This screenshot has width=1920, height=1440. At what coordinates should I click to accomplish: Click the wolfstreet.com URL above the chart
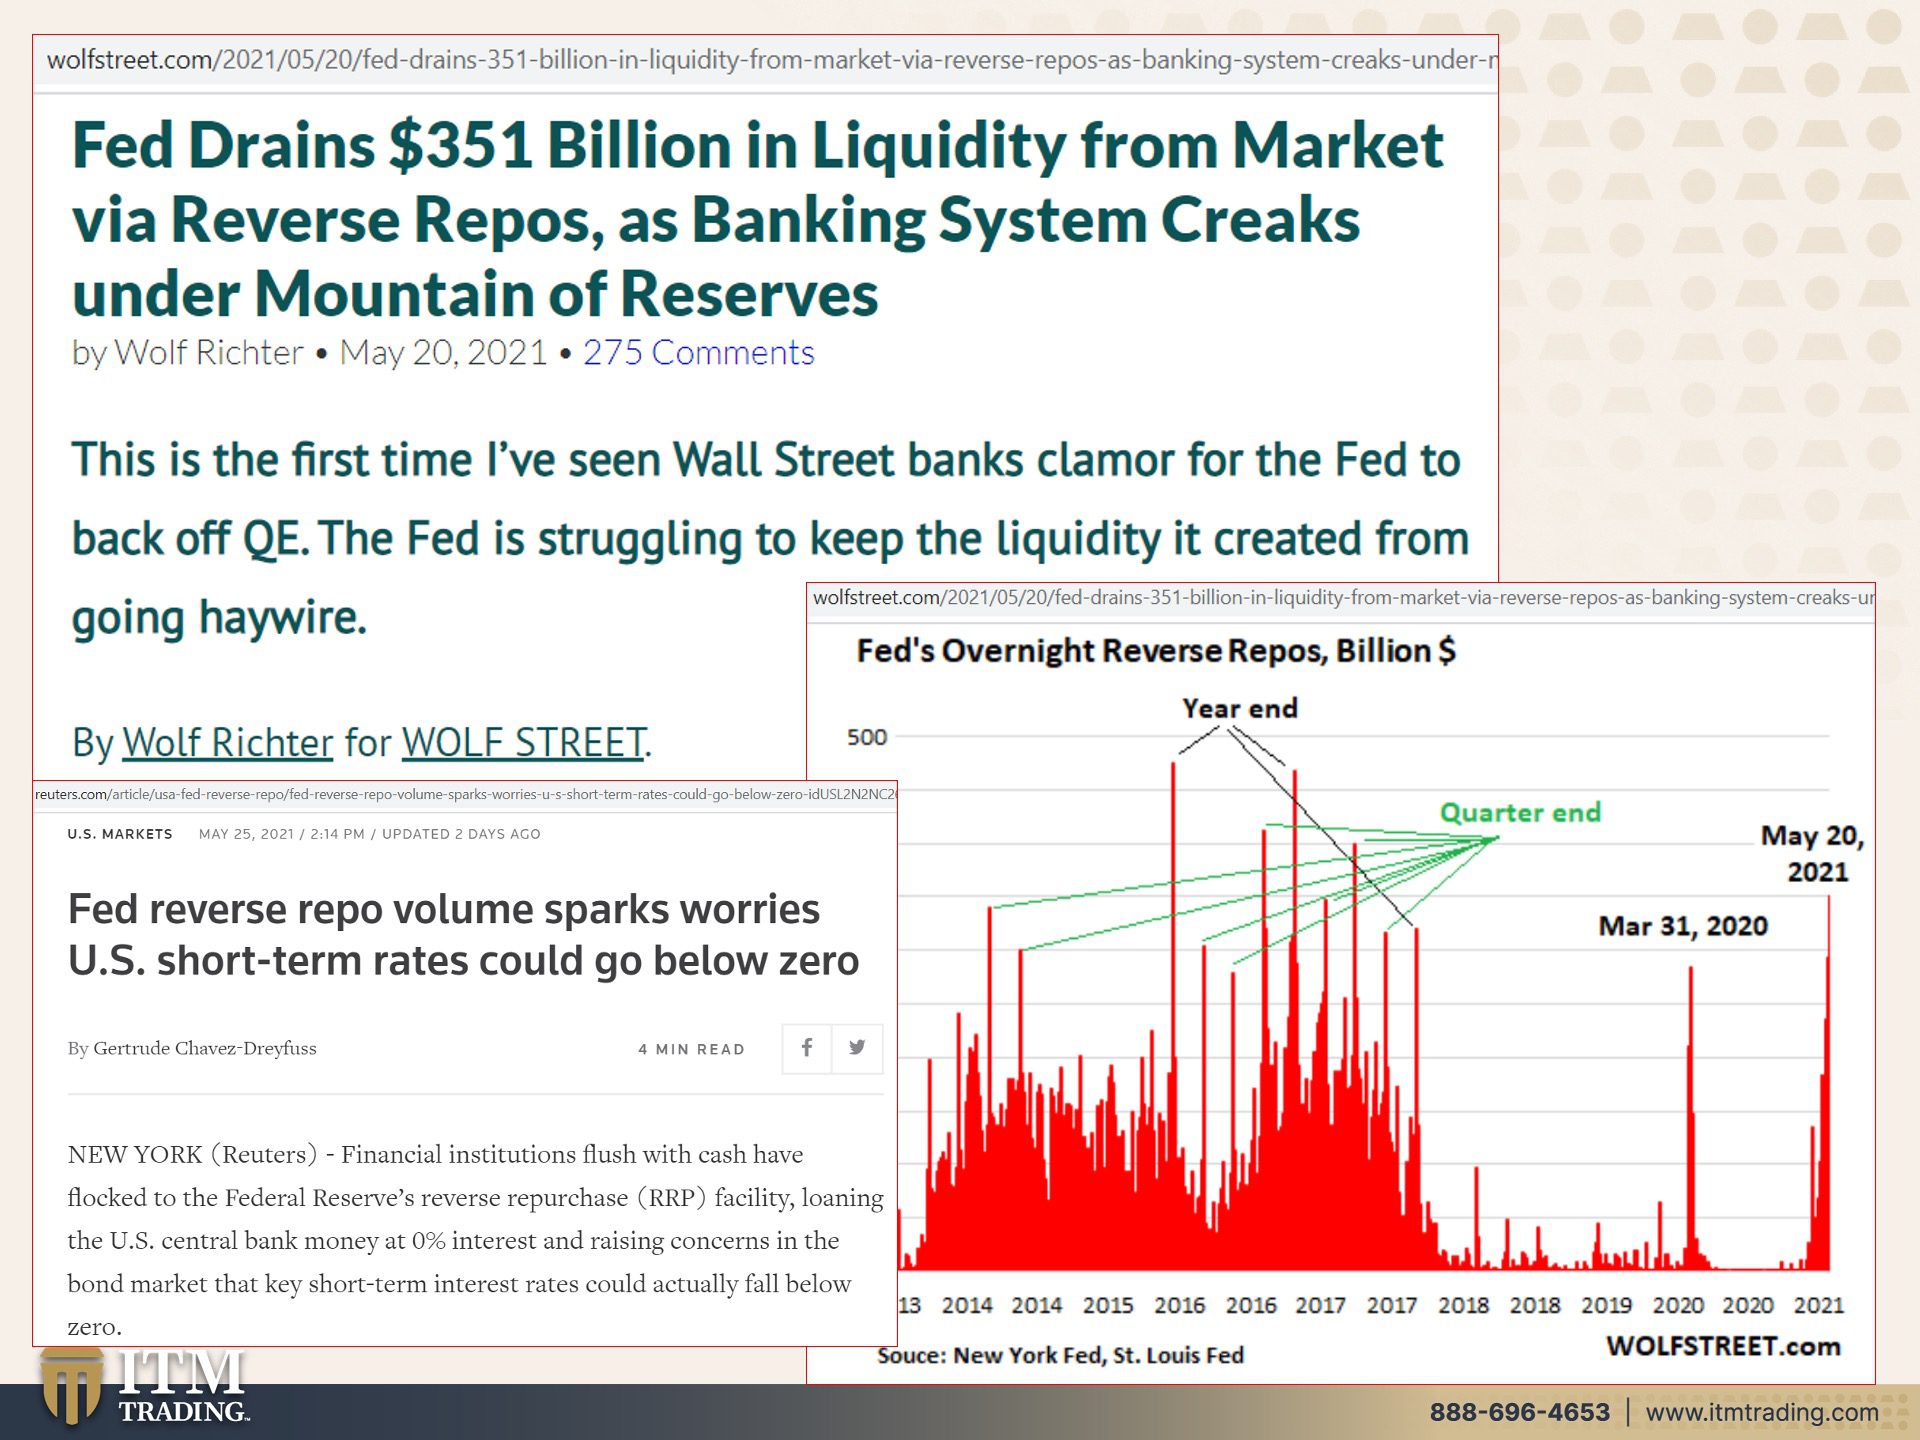pyautogui.click(x=1342, y=598)
